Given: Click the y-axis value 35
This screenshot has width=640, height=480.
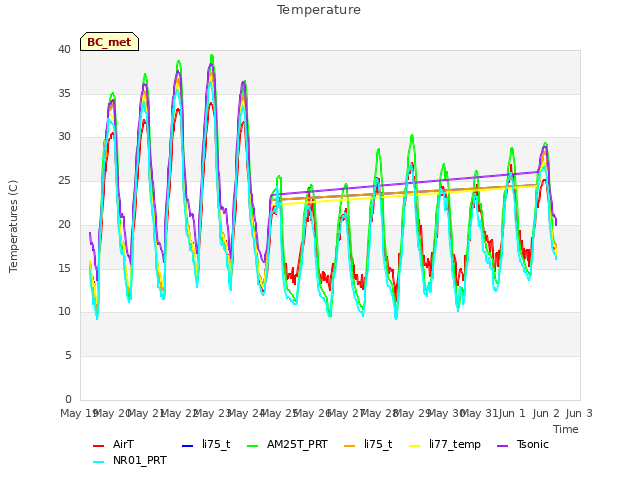Looking at the screenshot, I should tap(64, 93).
